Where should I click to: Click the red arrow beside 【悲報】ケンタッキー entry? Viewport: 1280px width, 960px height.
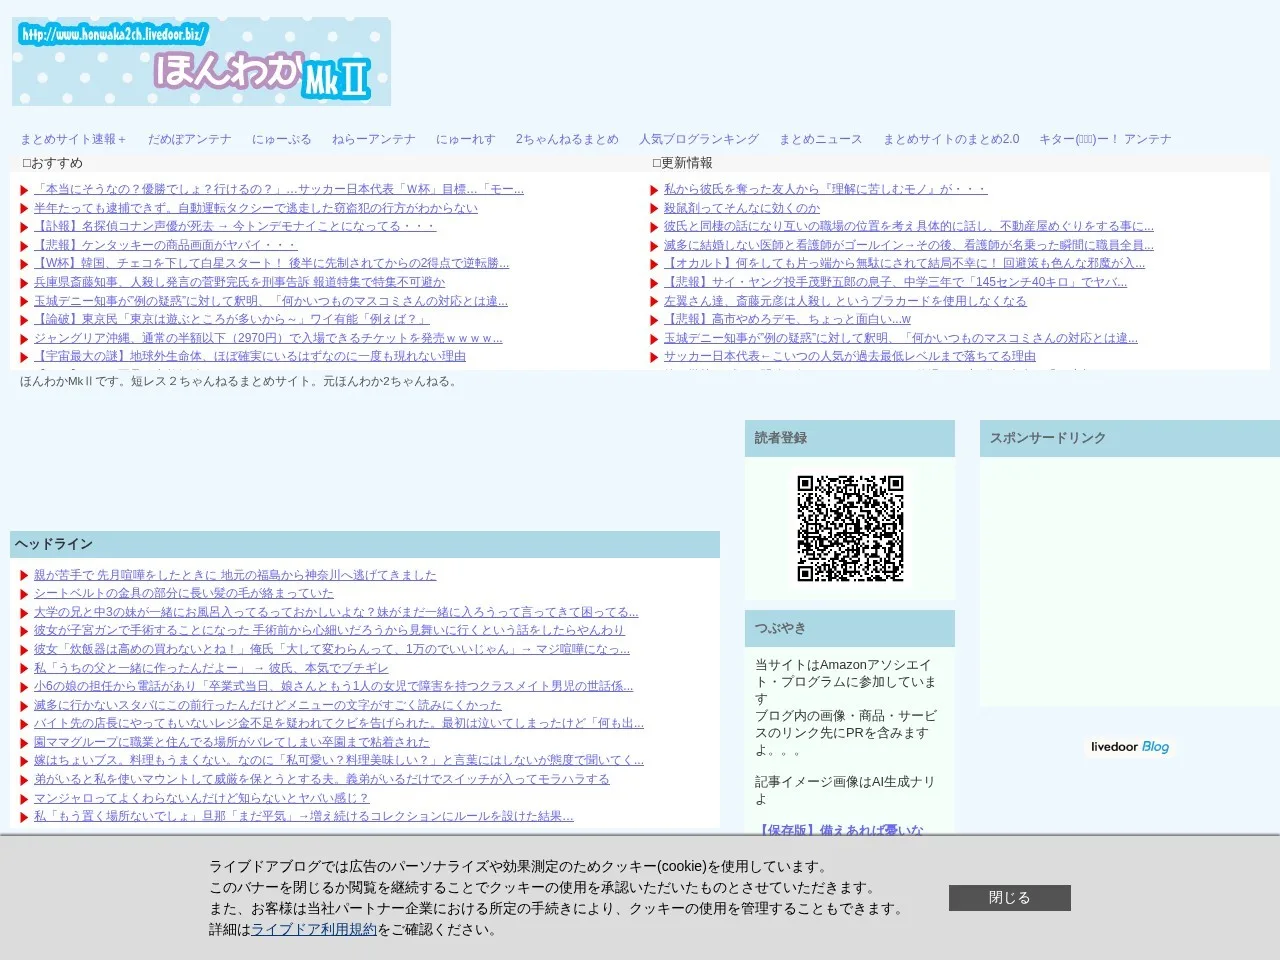(x=24, y=246)
